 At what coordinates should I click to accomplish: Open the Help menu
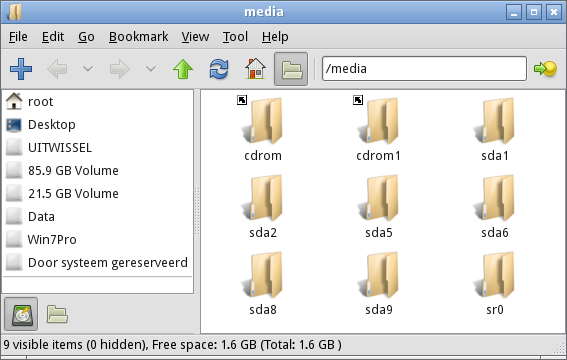275,37
